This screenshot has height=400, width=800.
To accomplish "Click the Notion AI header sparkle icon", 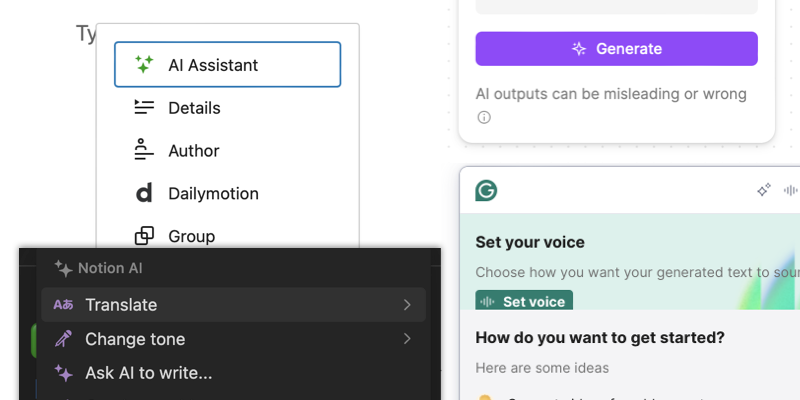I will point(64,268).
